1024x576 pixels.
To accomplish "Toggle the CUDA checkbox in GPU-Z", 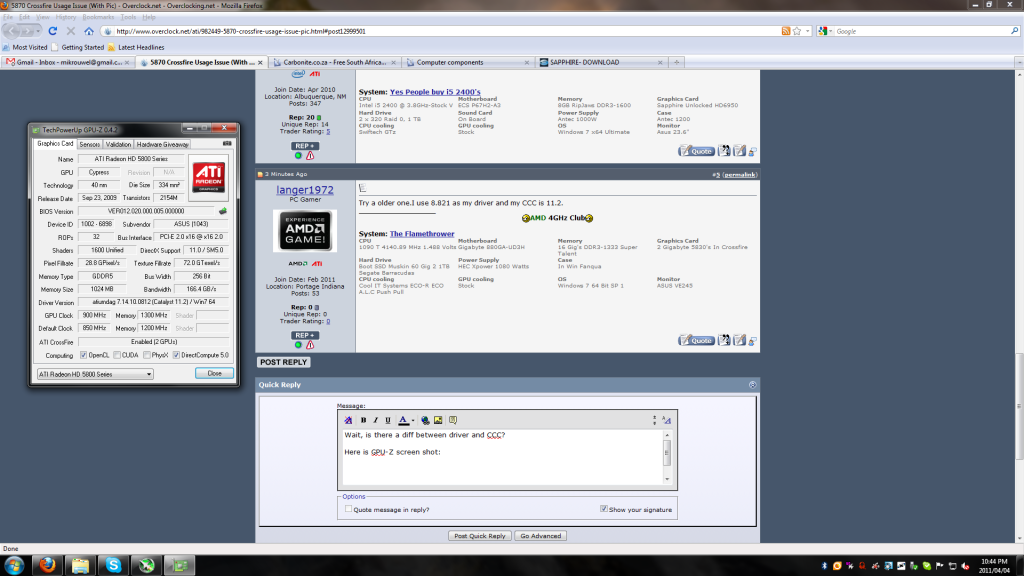I will click(x=117, y=355).
